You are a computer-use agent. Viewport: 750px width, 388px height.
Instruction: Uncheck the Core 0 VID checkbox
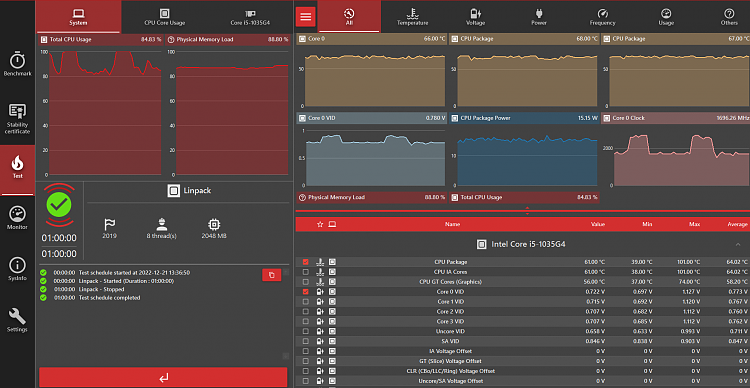pos(306,291)
